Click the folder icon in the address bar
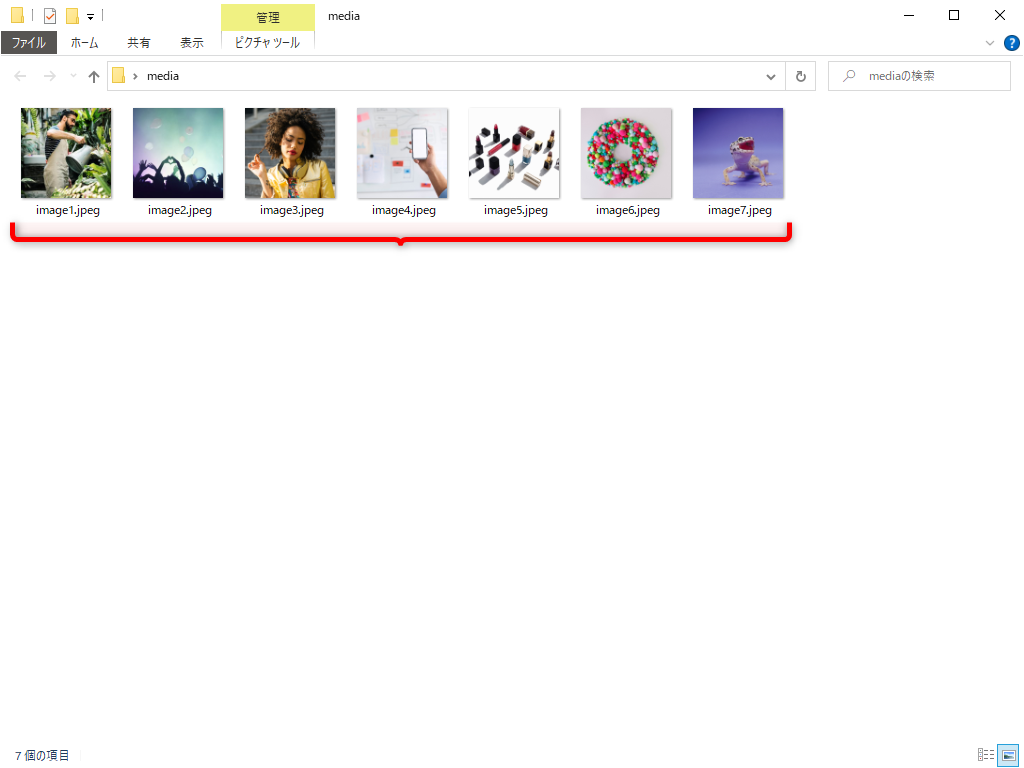 click(120, 76)
